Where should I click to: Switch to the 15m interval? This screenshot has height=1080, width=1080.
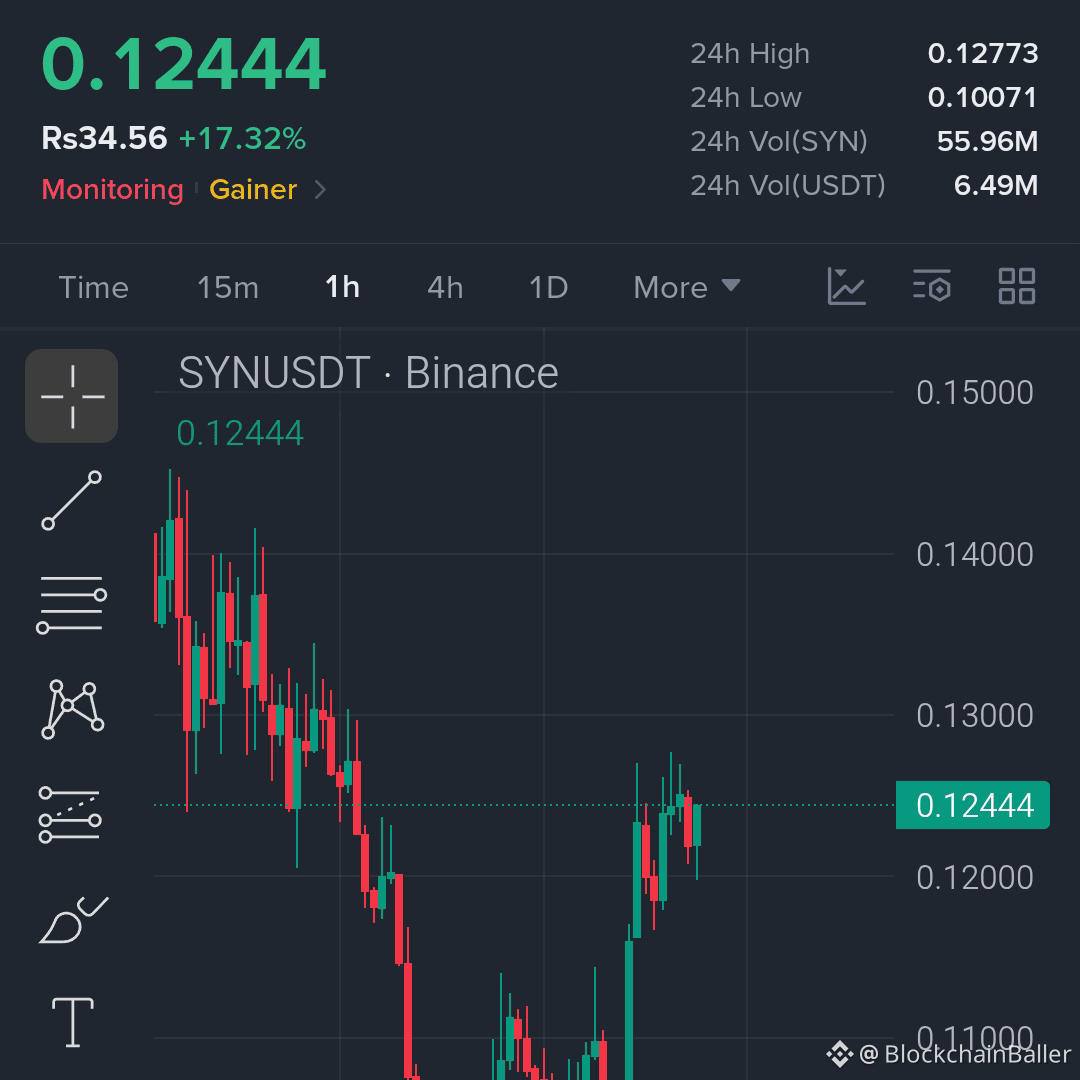228,287
